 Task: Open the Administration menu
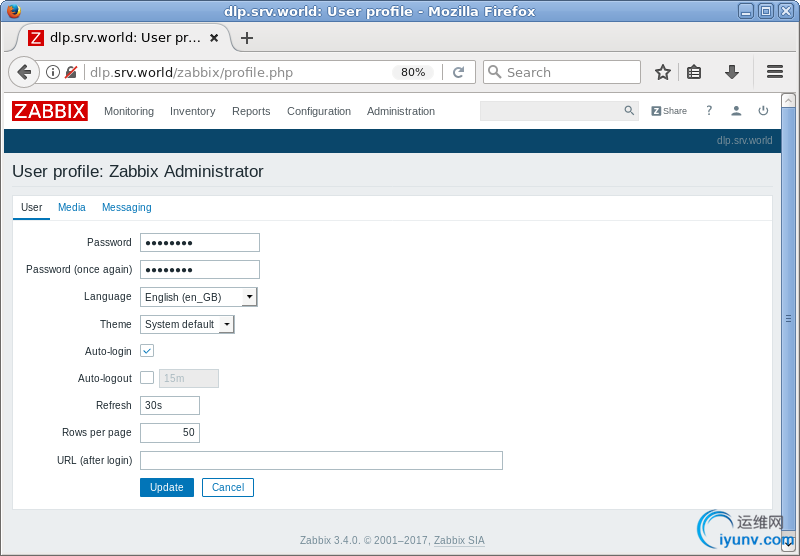[x=401, y=111]
